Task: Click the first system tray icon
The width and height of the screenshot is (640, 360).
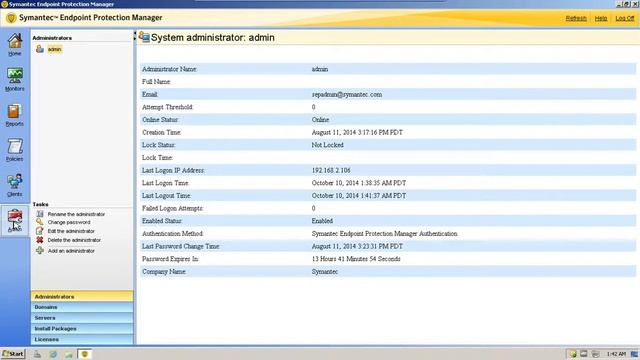Action: (x=573, y=354)
